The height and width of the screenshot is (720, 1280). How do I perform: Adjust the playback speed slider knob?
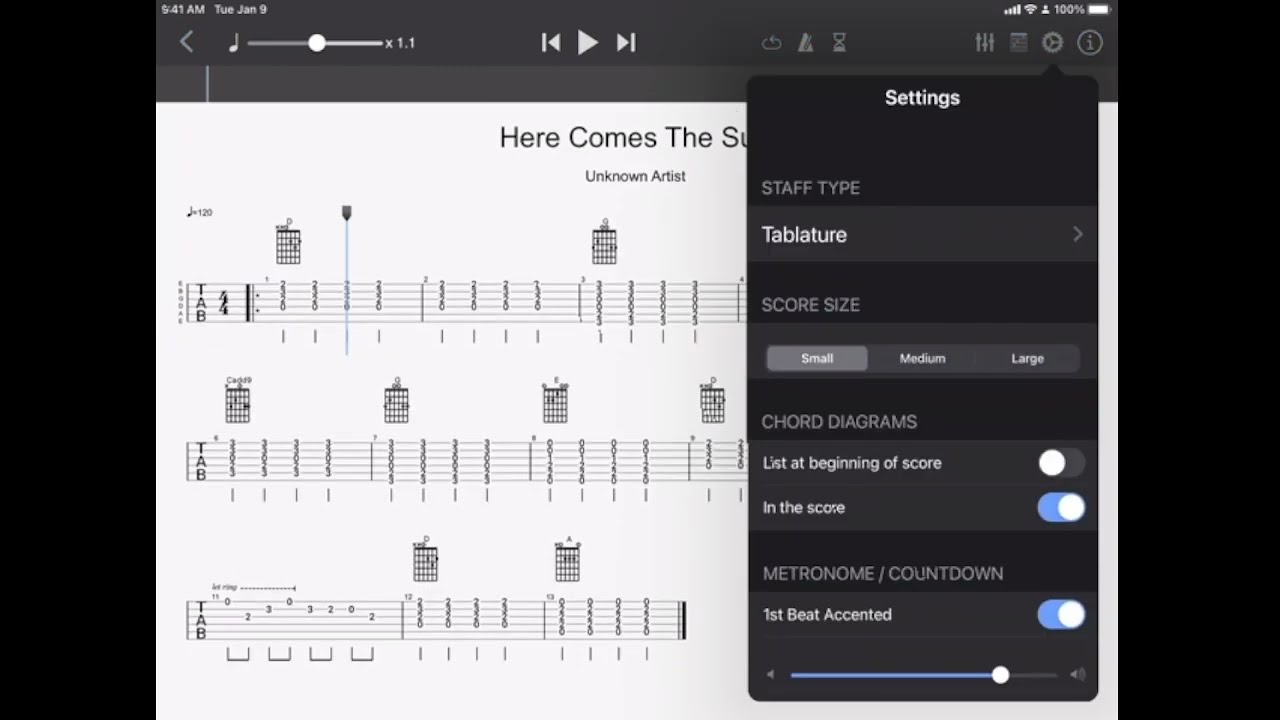click(x=317, y=43)
